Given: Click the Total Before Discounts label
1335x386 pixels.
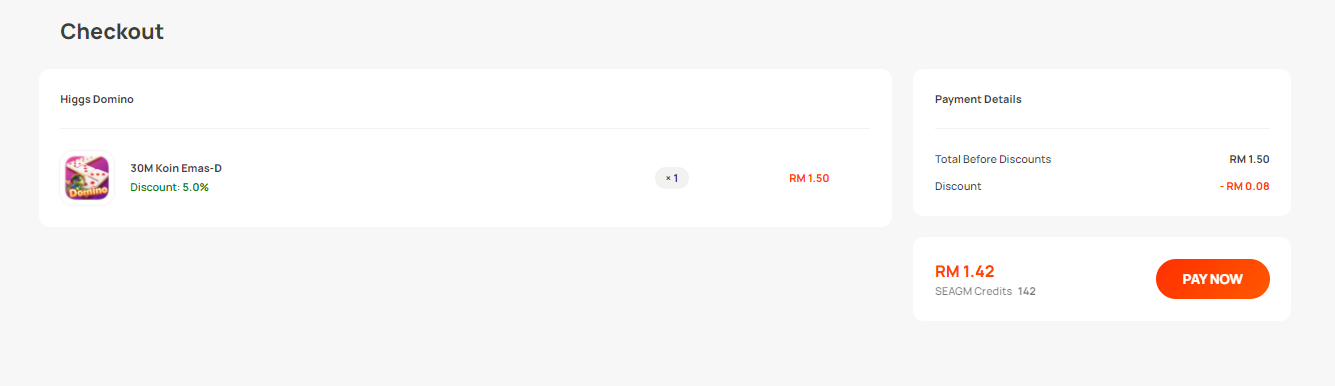Looking at the screenshot, I should (993, 159).
